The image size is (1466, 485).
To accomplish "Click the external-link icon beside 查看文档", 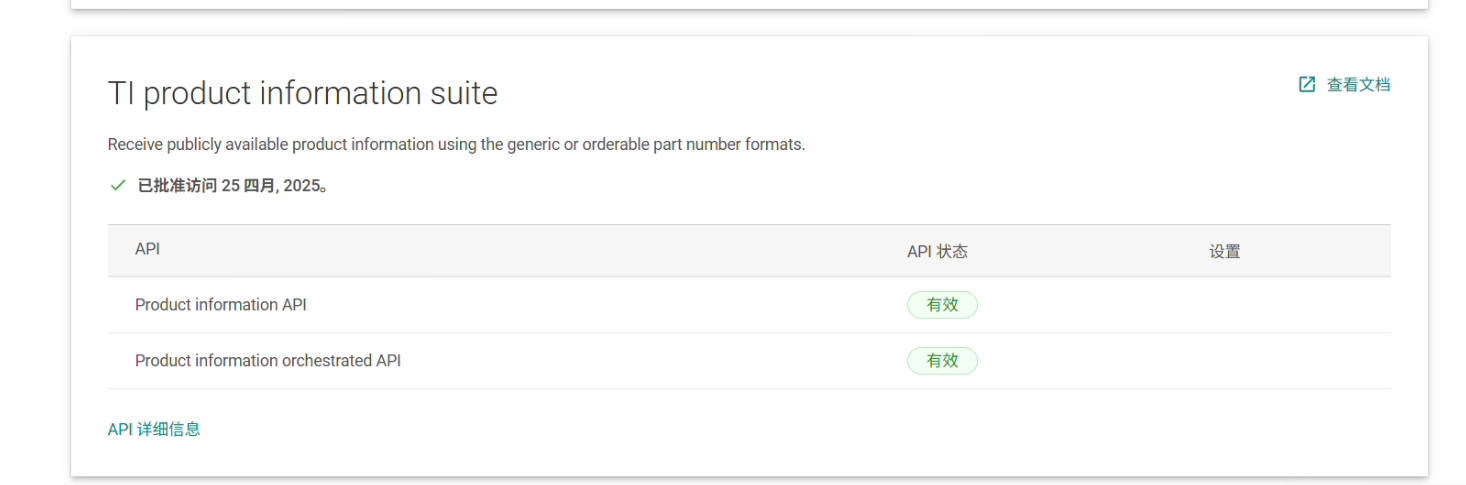I will click(1307, 85).
